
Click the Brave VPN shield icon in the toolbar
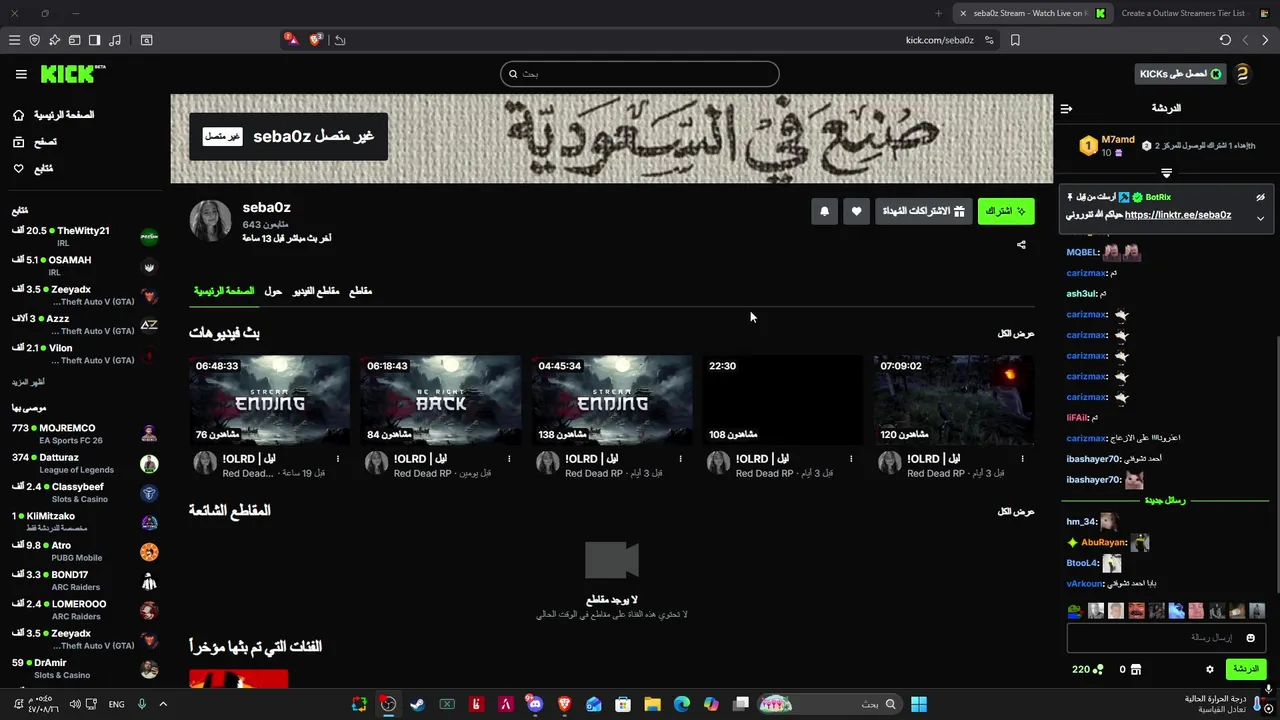(x=34, y=40)
